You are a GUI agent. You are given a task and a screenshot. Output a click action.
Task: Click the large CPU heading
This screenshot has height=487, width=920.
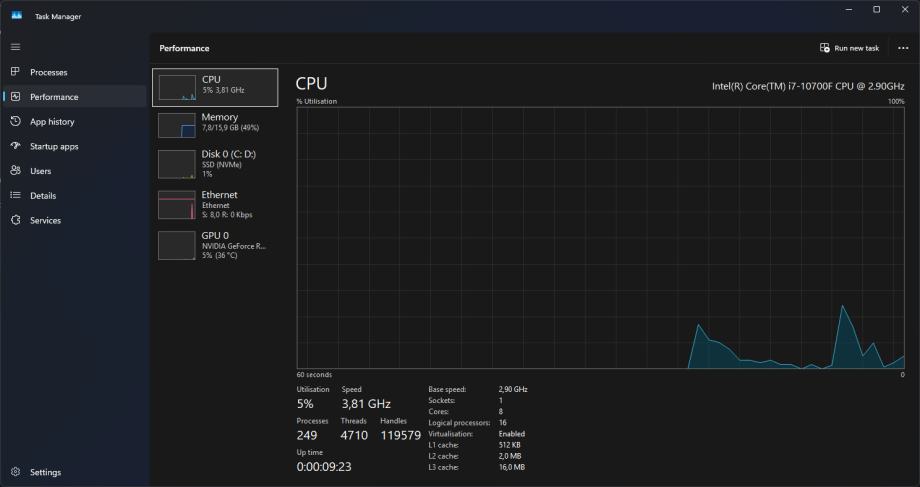pyautogui.click(x=312, y=83)
